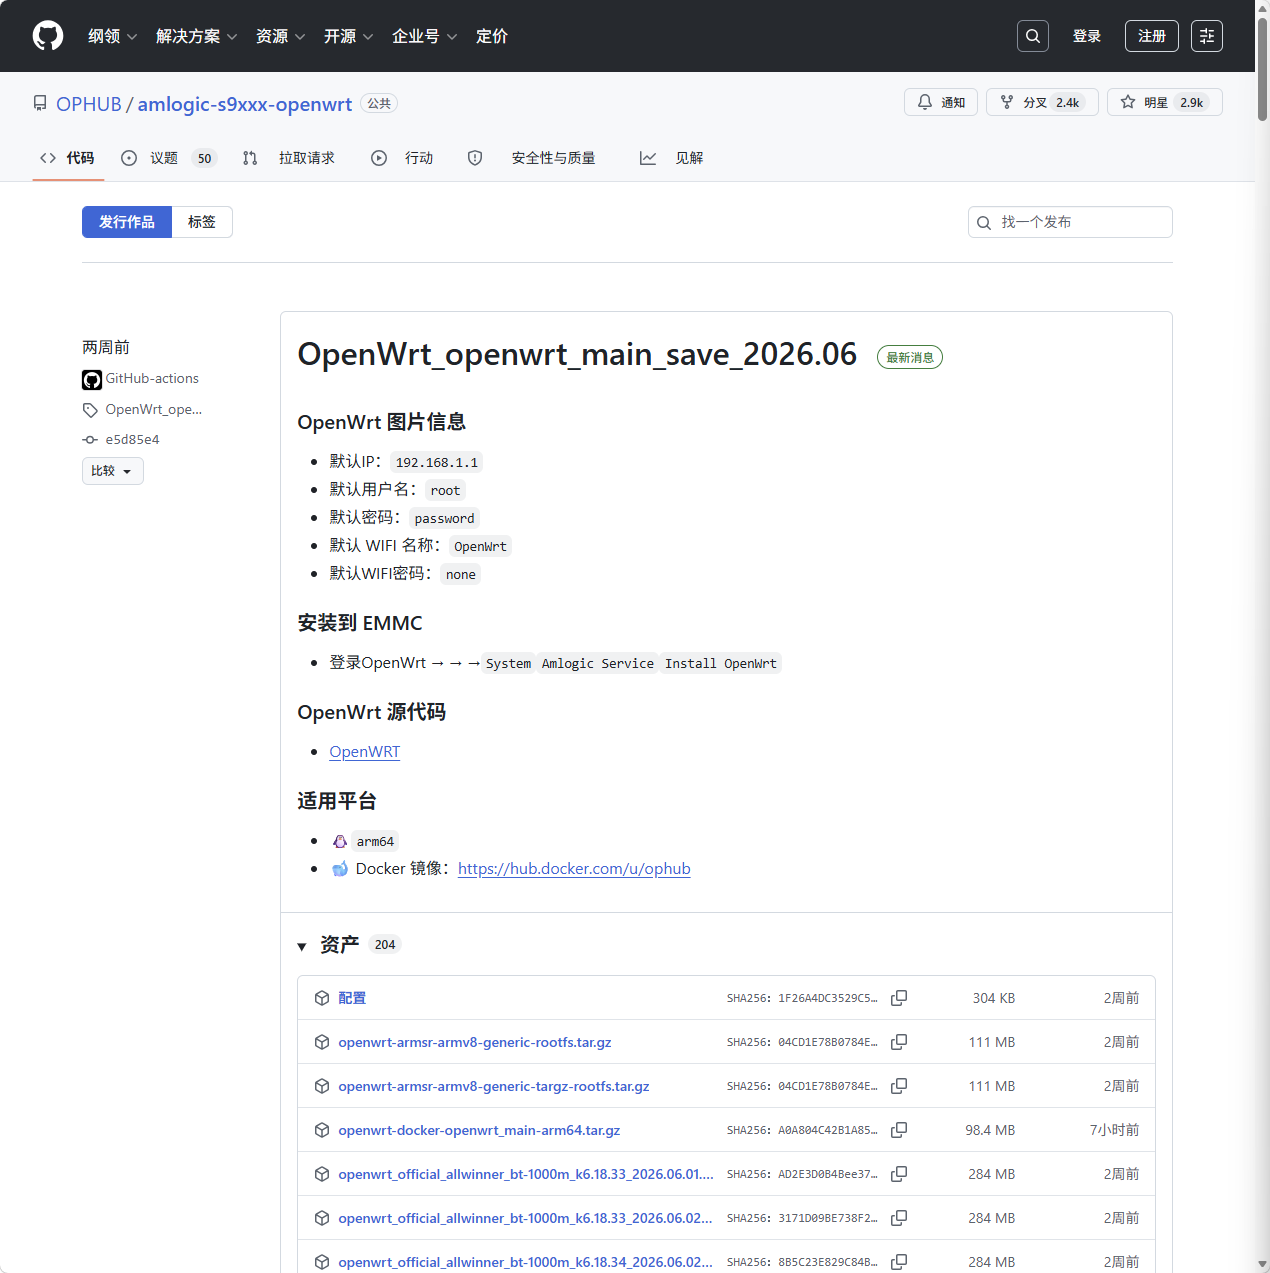The image size is (1270, 1273).
Task: Open the amlogic-s9xxx-openwrt repo link
Action: point(245,104)
